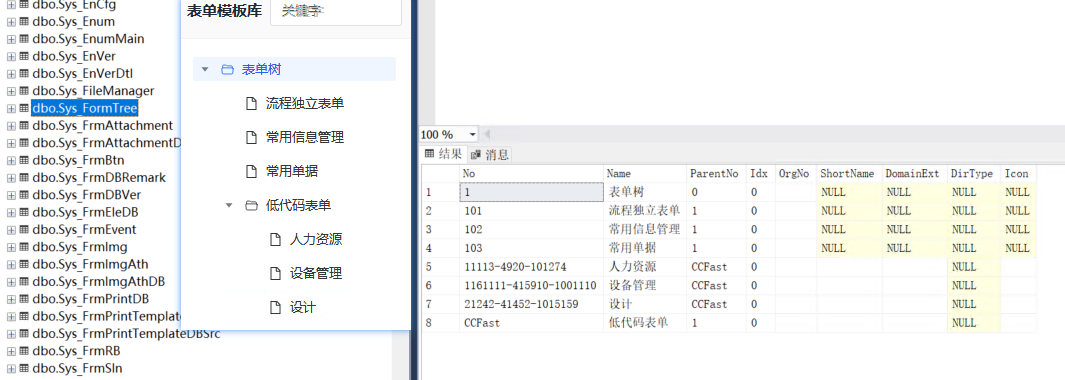Viewport: 1065px width, 380px height.
Task: Select the No cell with value 102
Action: [531, 230]
